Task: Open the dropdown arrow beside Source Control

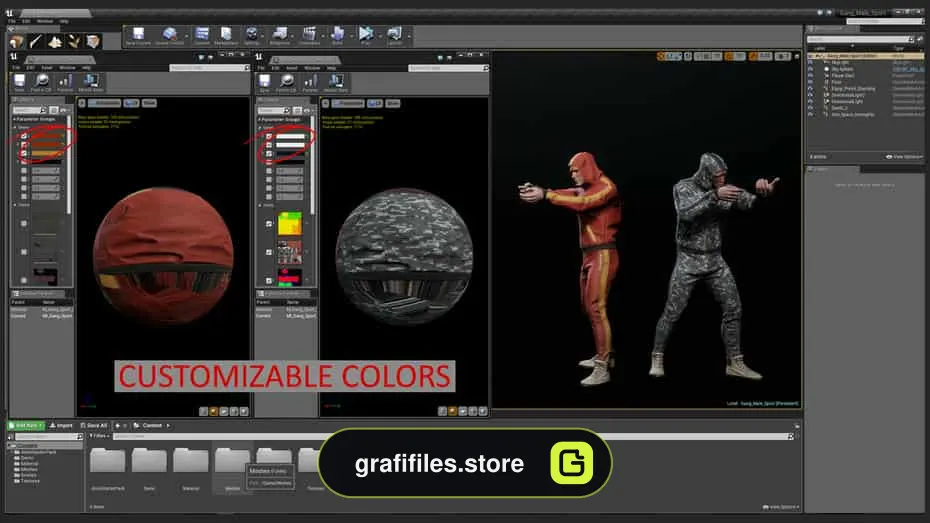Action: [x=186, y=36]
